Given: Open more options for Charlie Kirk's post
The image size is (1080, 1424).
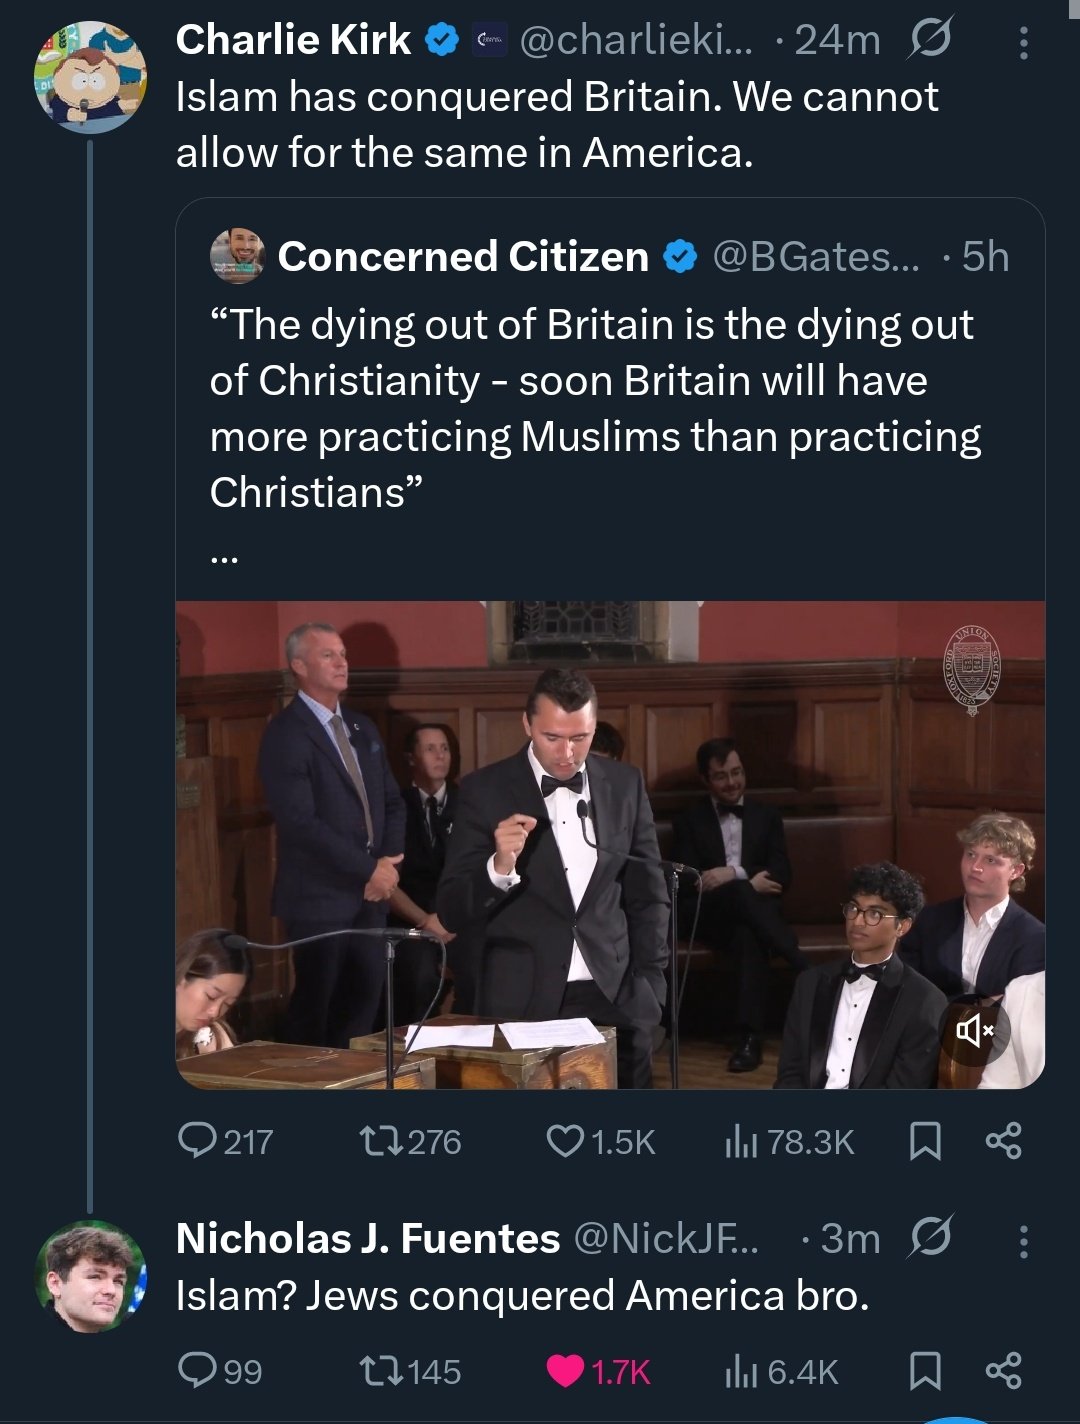Looking at the screenshot, I should pyautogui.click(x=1023, y=42).
